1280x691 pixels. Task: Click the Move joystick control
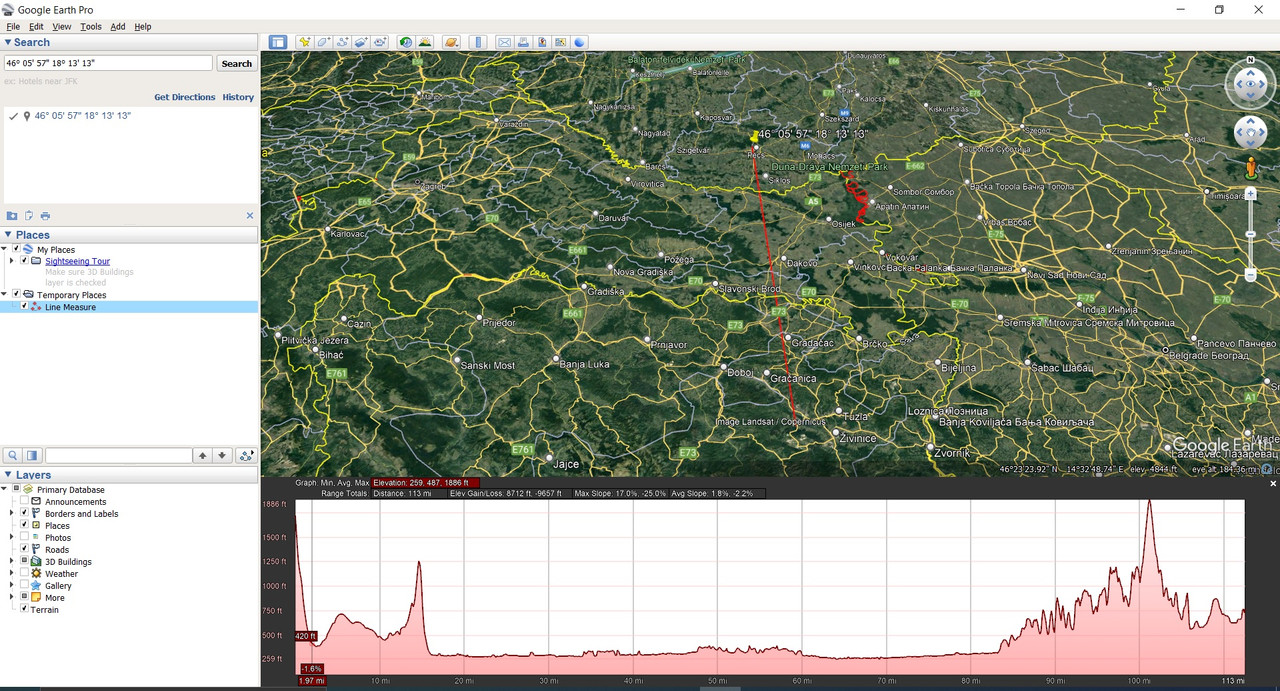click(x=1251, y=132)
